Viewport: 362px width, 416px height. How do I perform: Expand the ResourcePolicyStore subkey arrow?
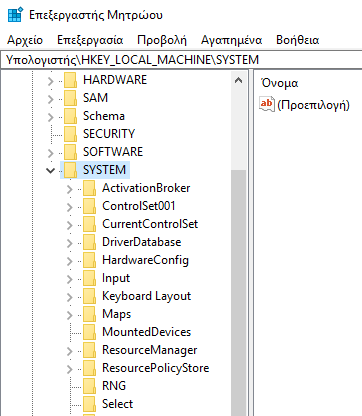69,369
